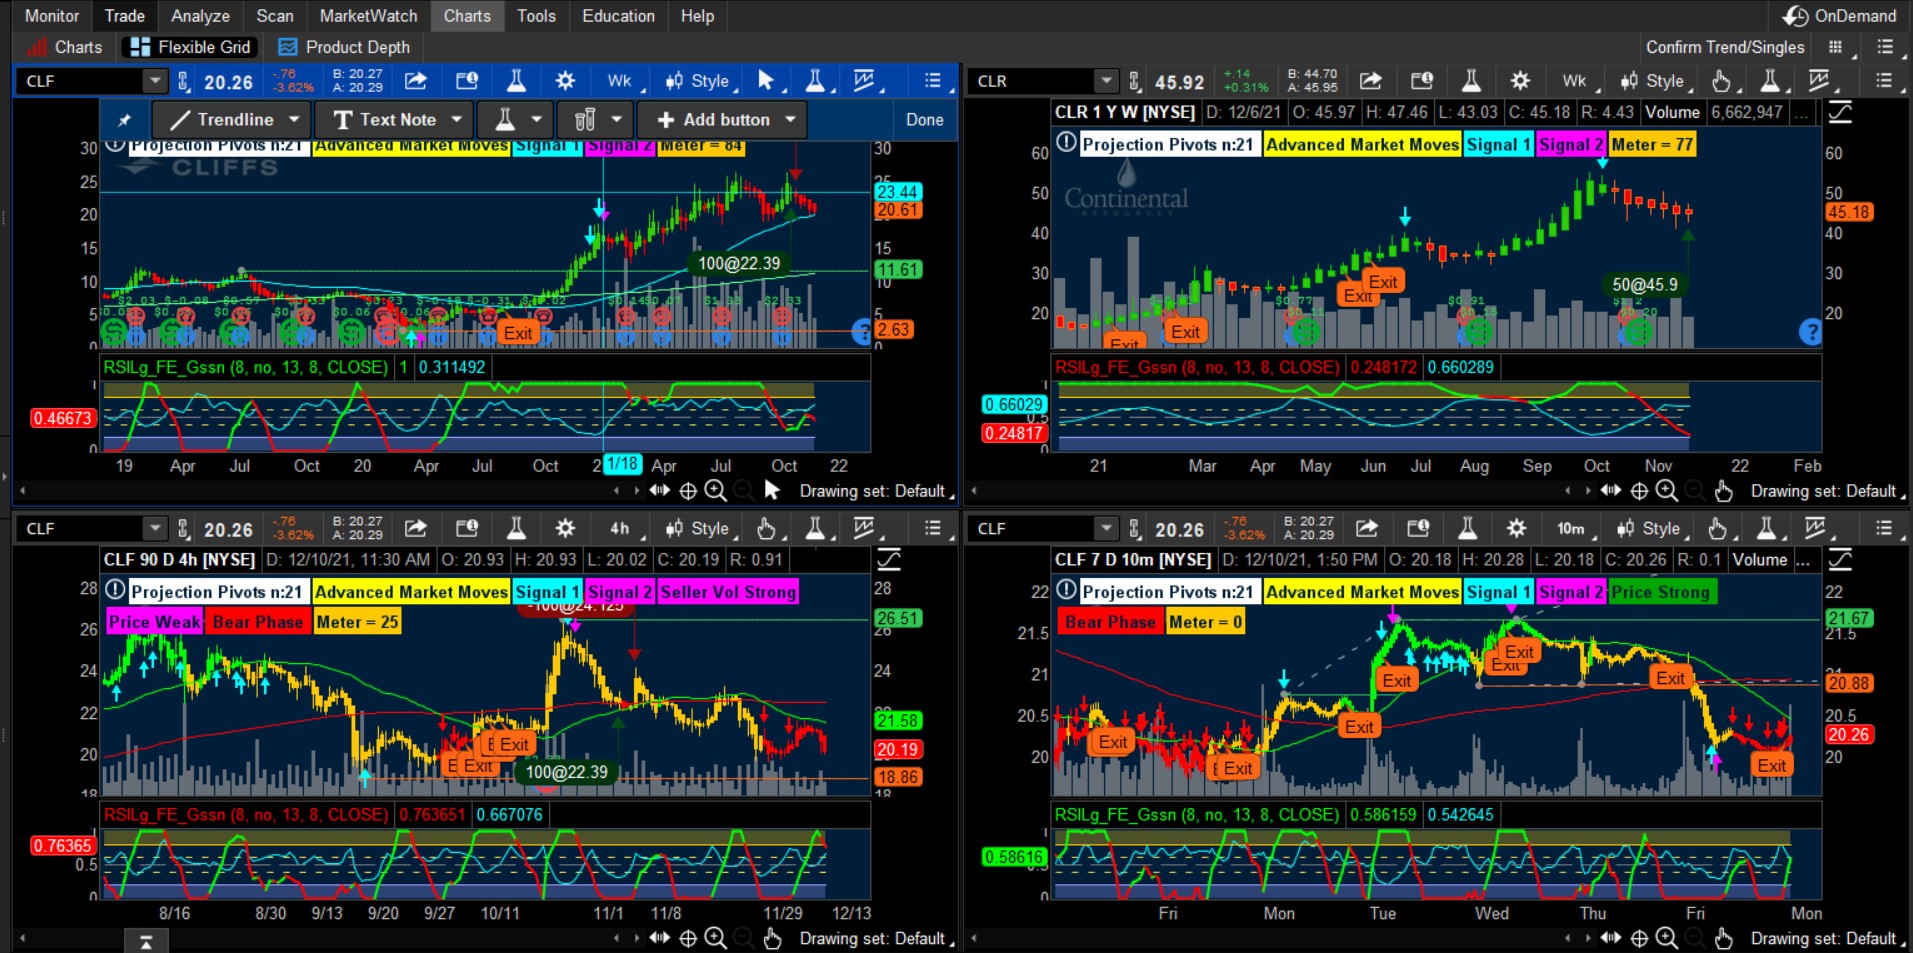
Task: Toggle the price axis icon right of the CLR header
Action: [1840, 112]
